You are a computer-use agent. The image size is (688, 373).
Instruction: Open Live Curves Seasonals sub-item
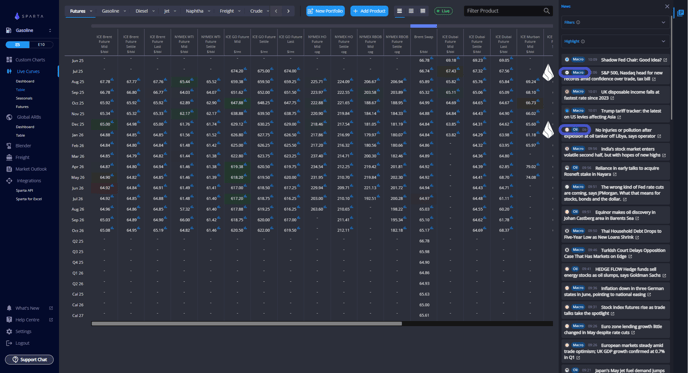(24, 98)
